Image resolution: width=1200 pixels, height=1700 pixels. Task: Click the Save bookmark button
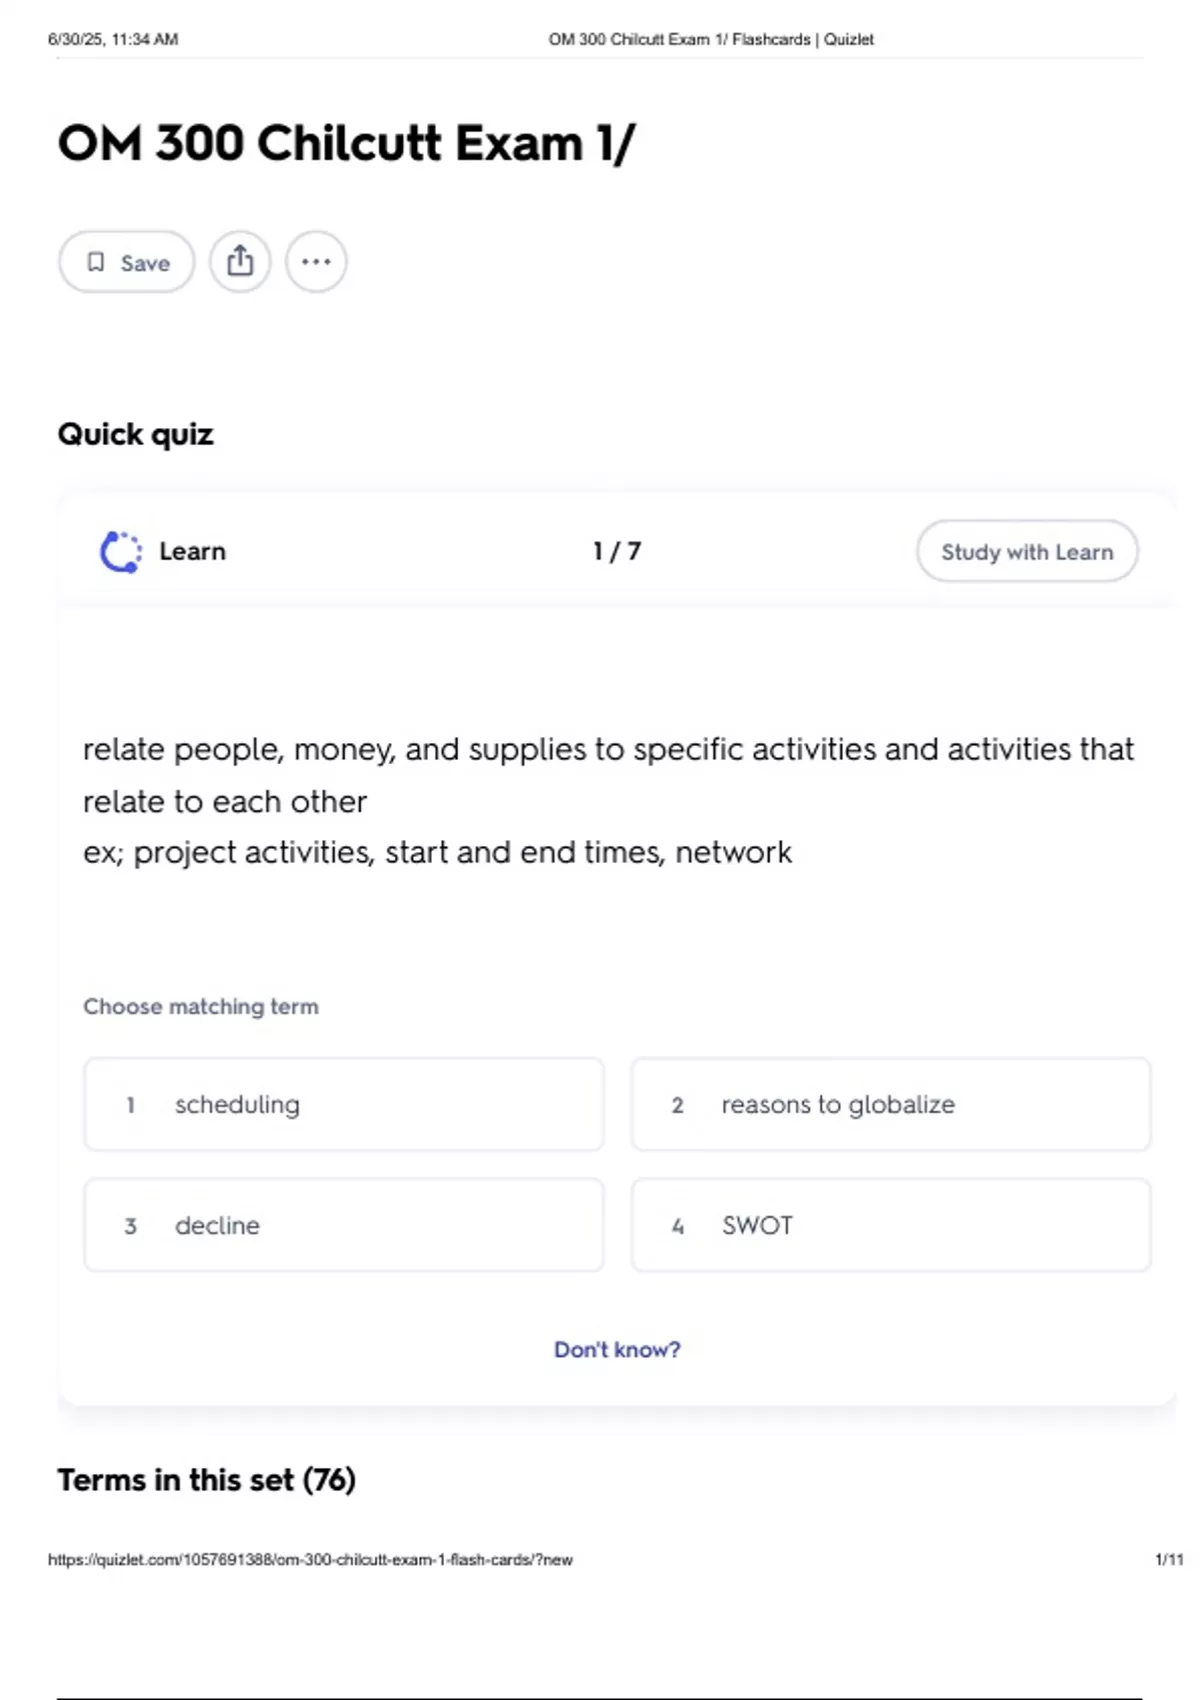[x=127, y=262]
